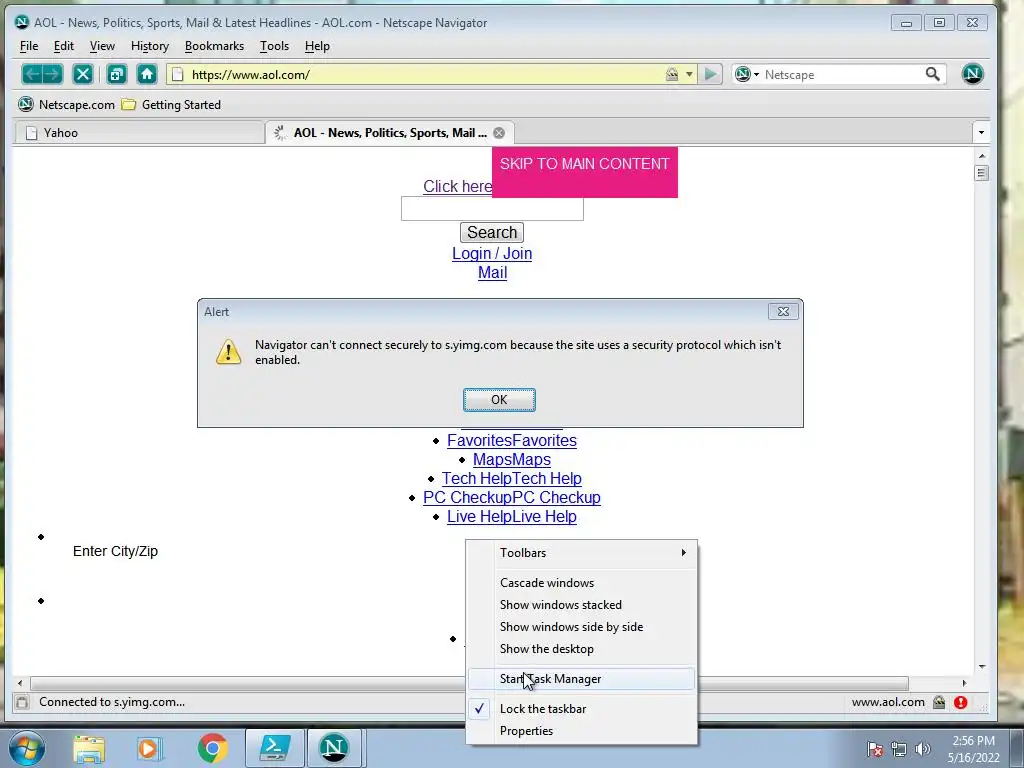Open the list all tabs dropdown
The width and height of the screenshot is (1024, 768).
click(981, 133)
